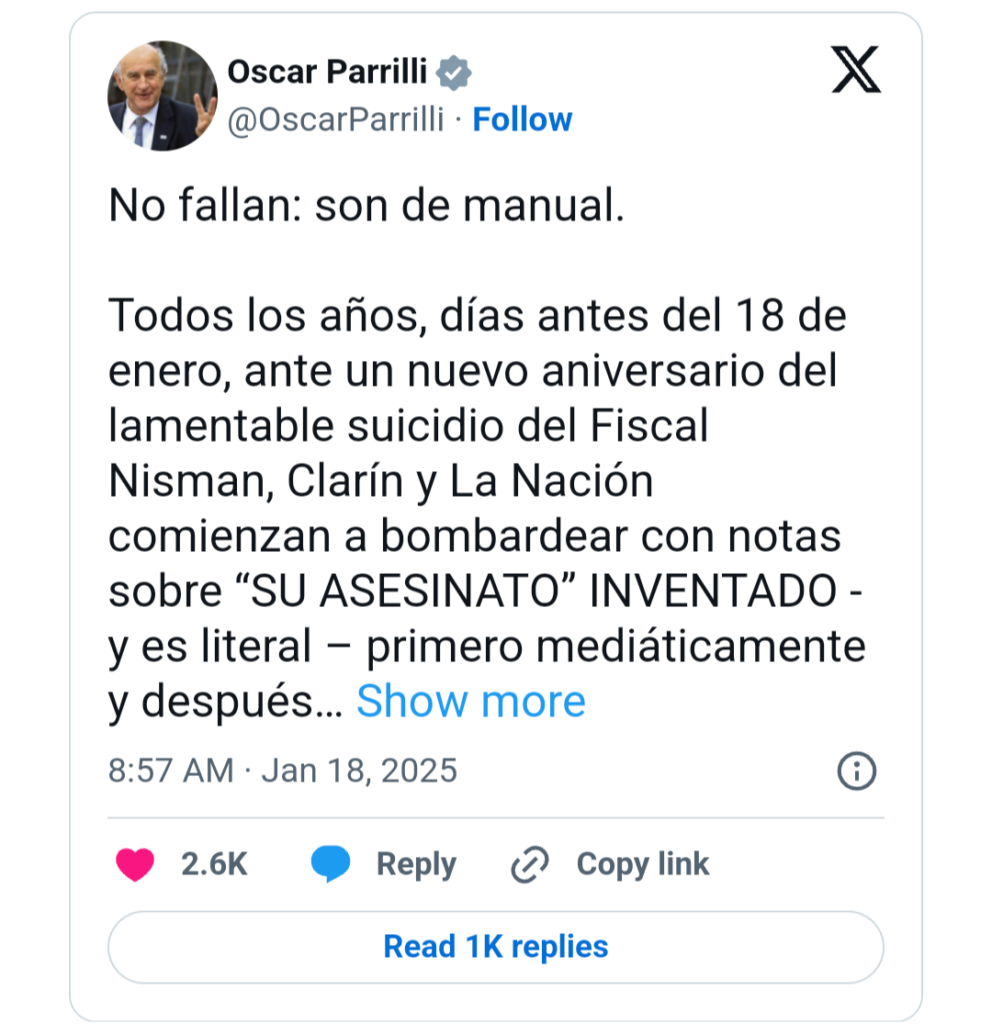Follow the @OscarParrilli account
Screen dimensions: 992x1024
(522, 120)
